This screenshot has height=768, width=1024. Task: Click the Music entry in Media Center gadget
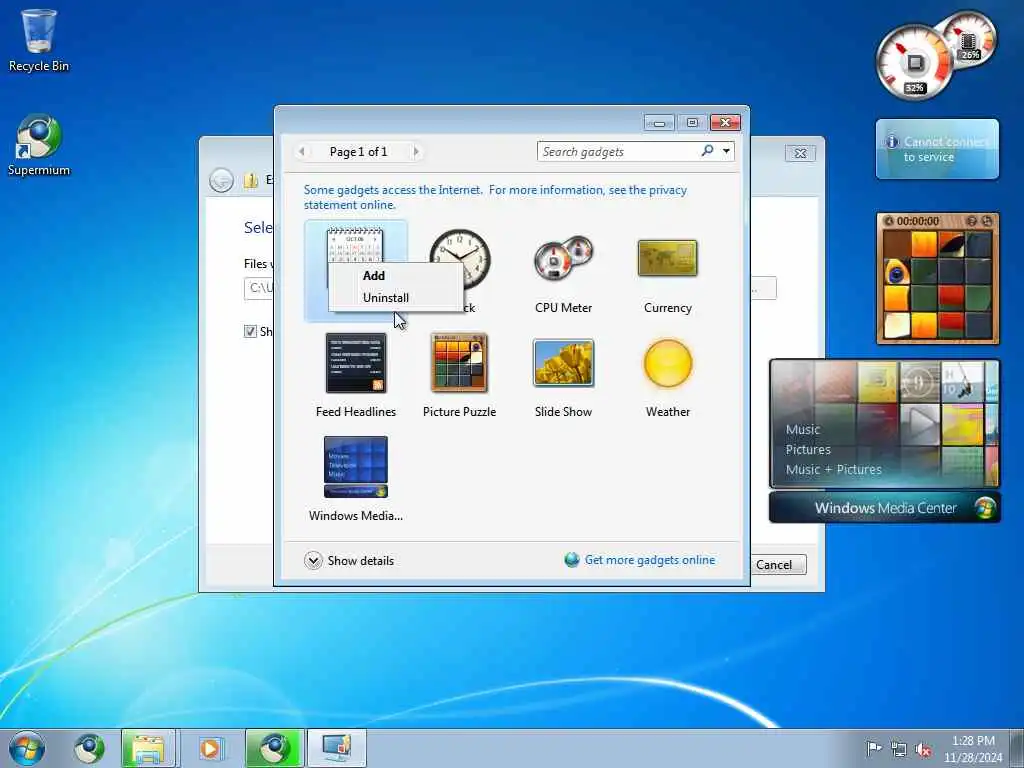(803, 429)
